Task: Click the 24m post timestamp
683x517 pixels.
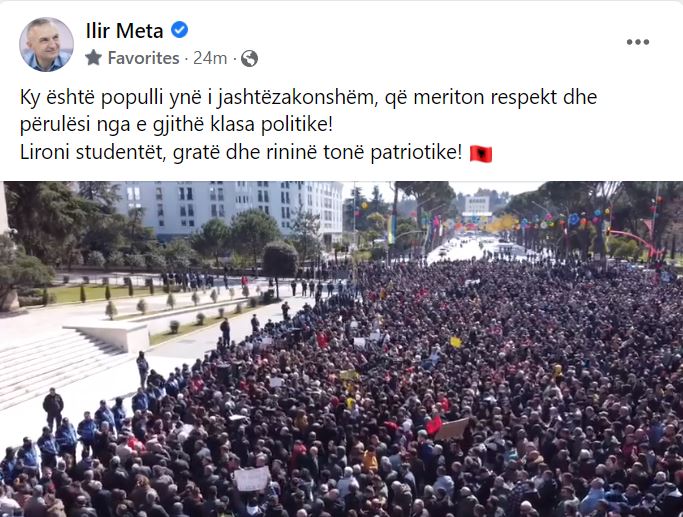Action: (210, 58)
